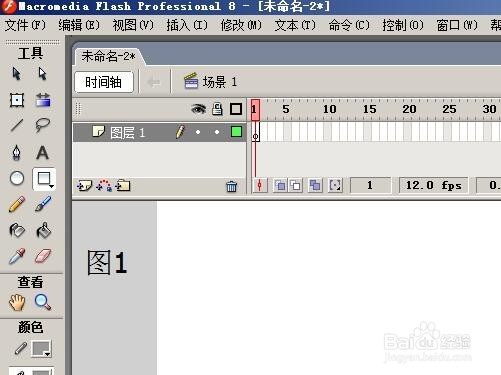
Task: Click frame 20 on the timeline ruler
Action: (x=408, y=109)
